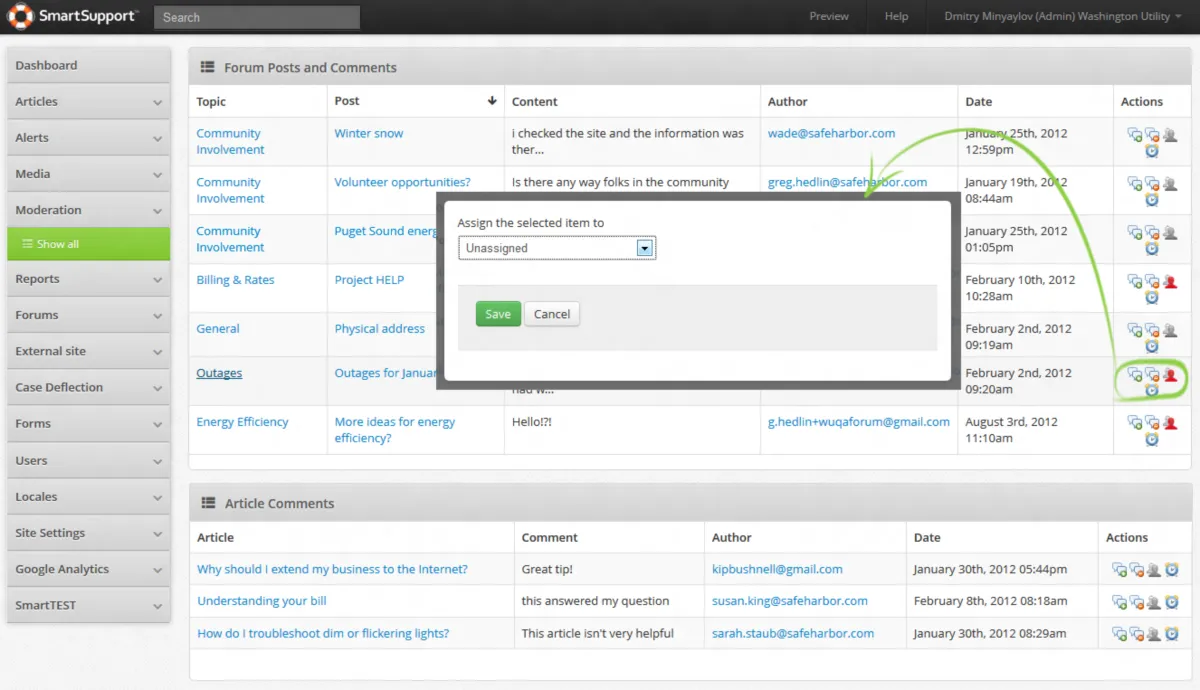Viewport: 1200px width, 690px height.
Task: Click the alarm clock icon in Outages row
Action: click(1152, 391)
